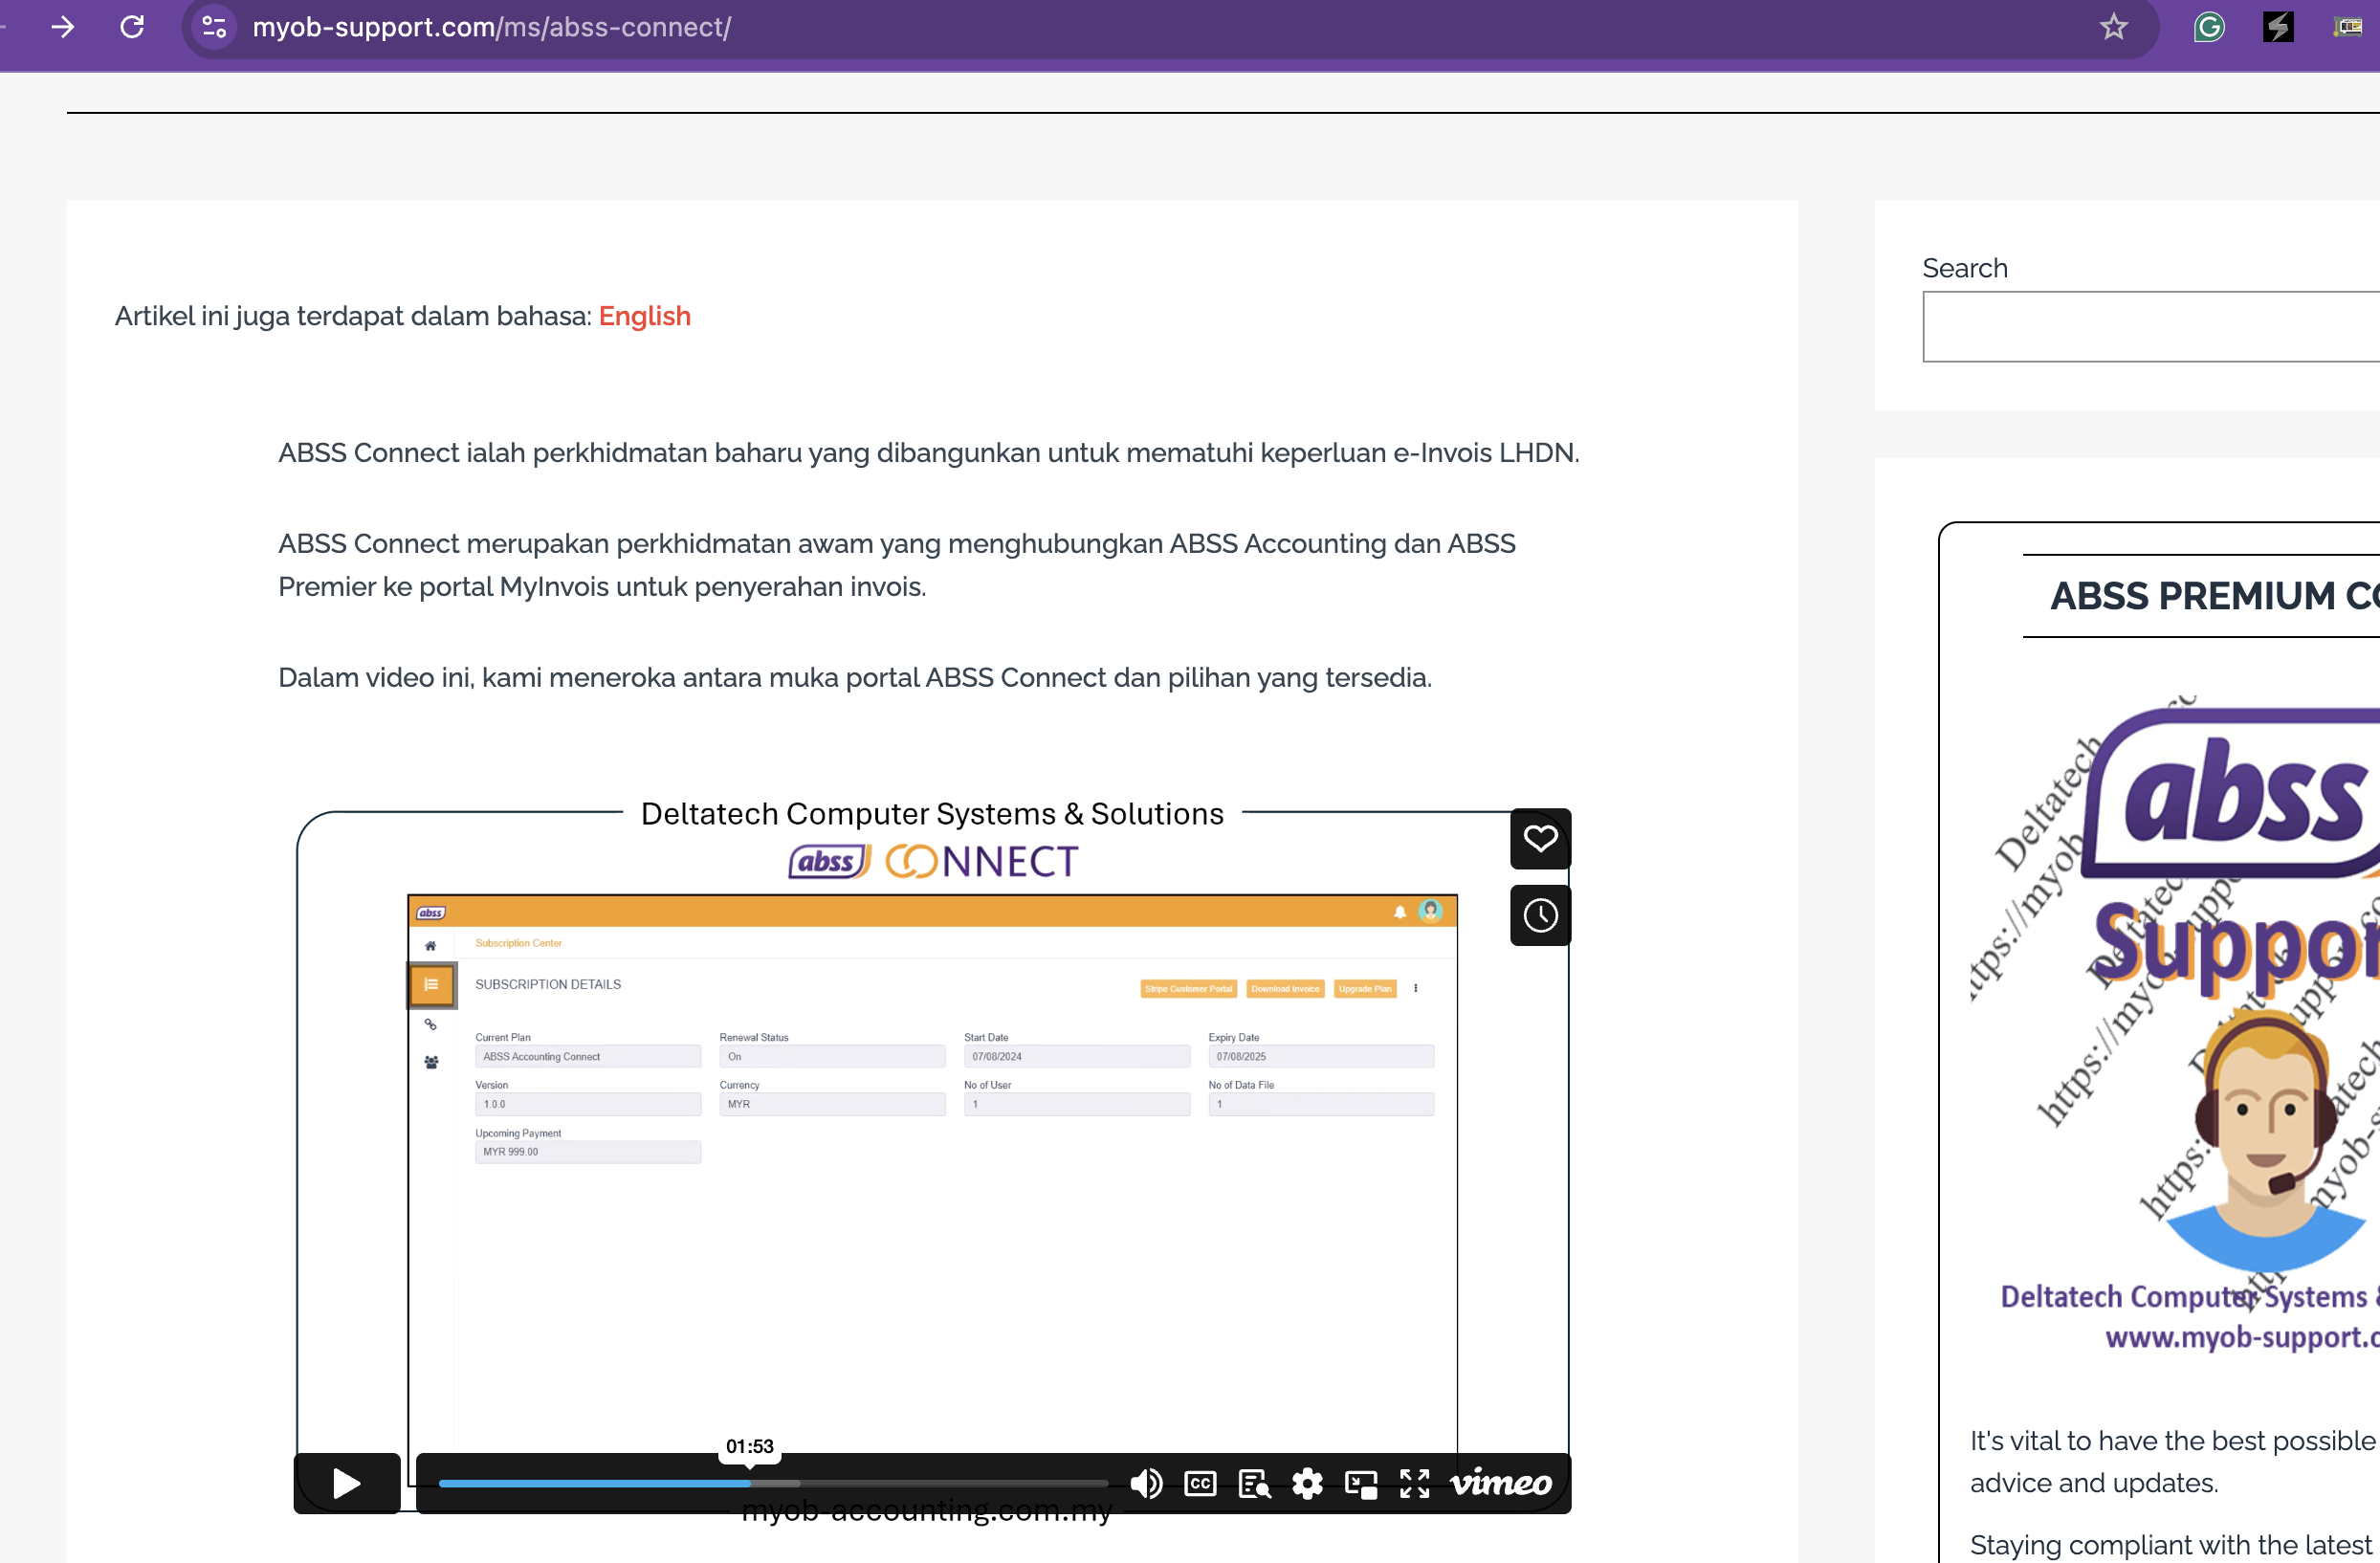
Task: Select subscription list icon in video sidebar
Action: pos(431,984)
